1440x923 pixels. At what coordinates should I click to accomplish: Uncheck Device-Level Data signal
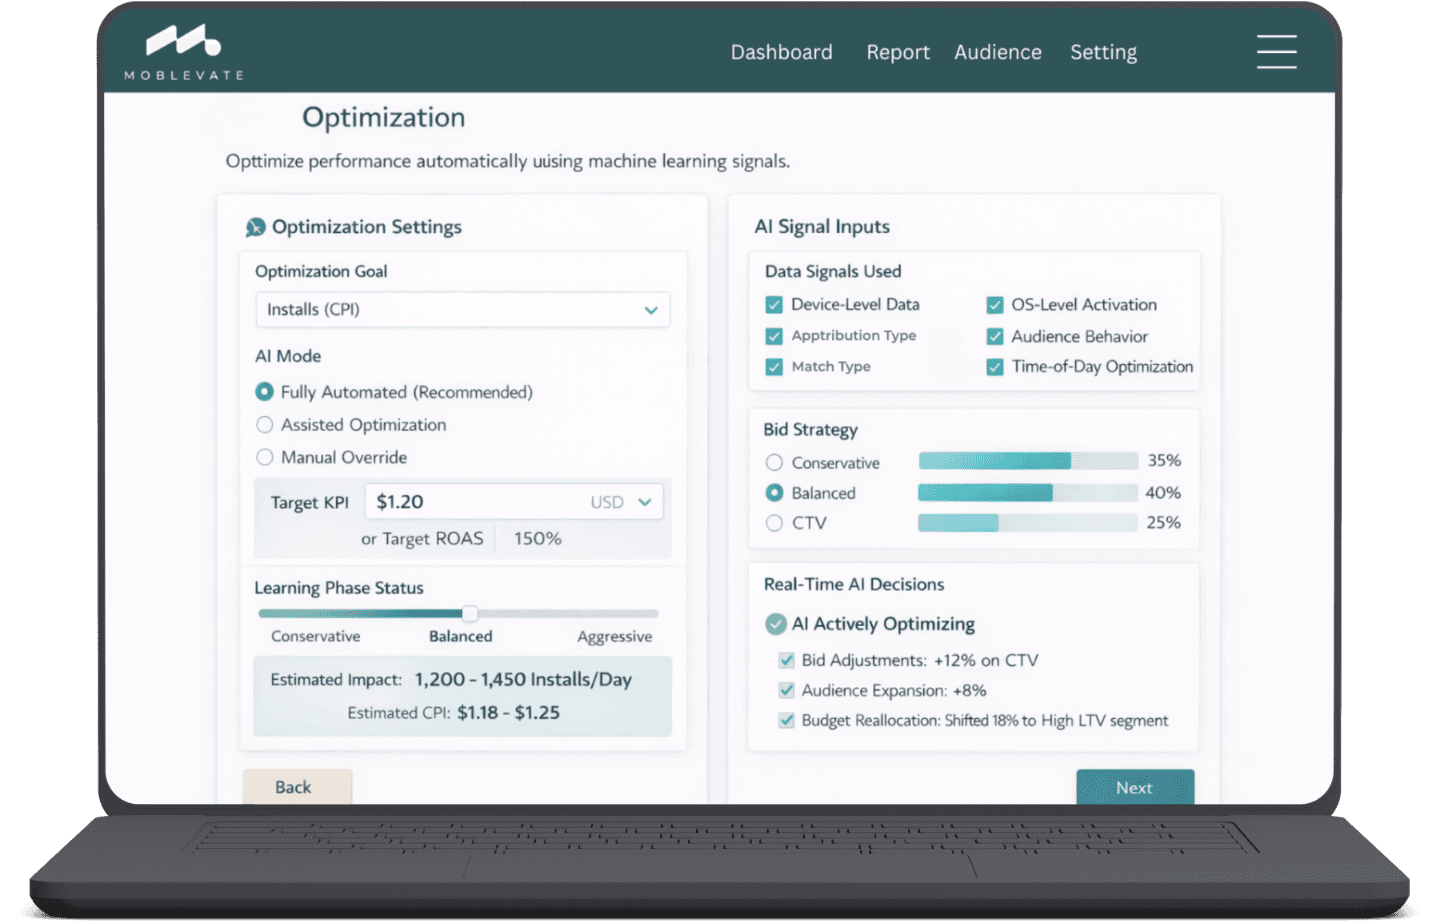click(x=774, y=305)
